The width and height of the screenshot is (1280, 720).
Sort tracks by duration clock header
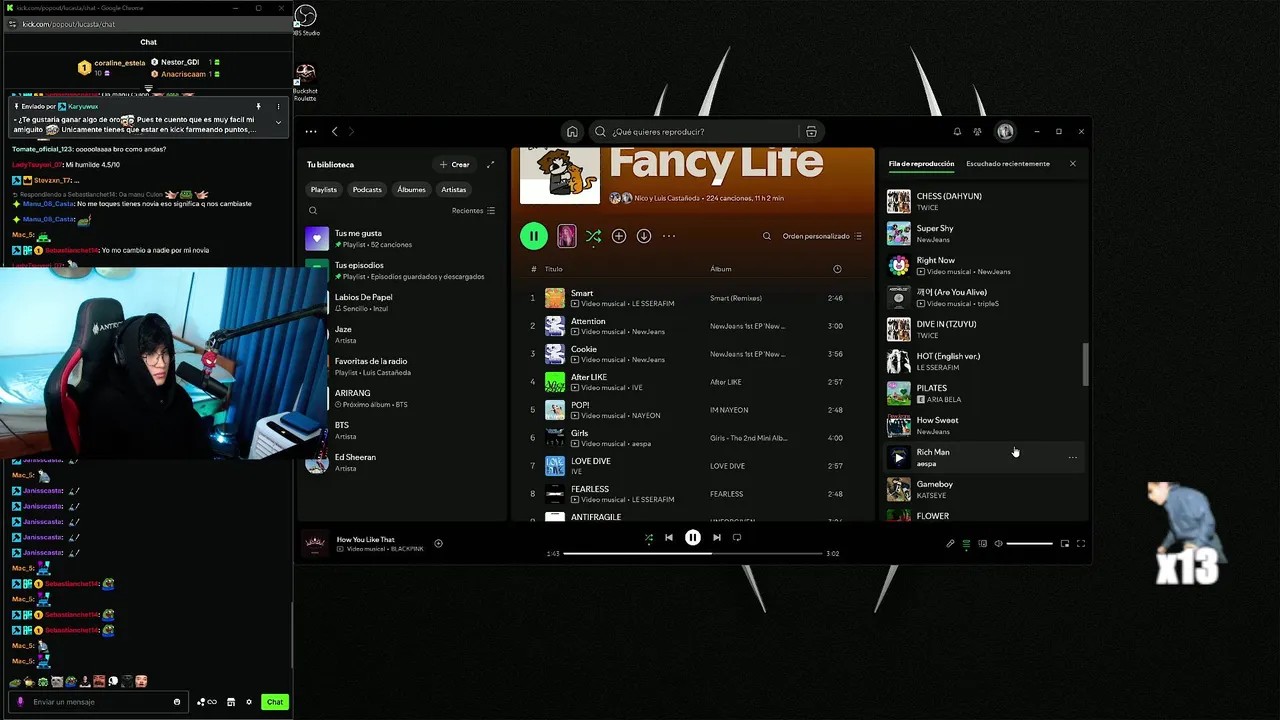(x=837, y=269)
